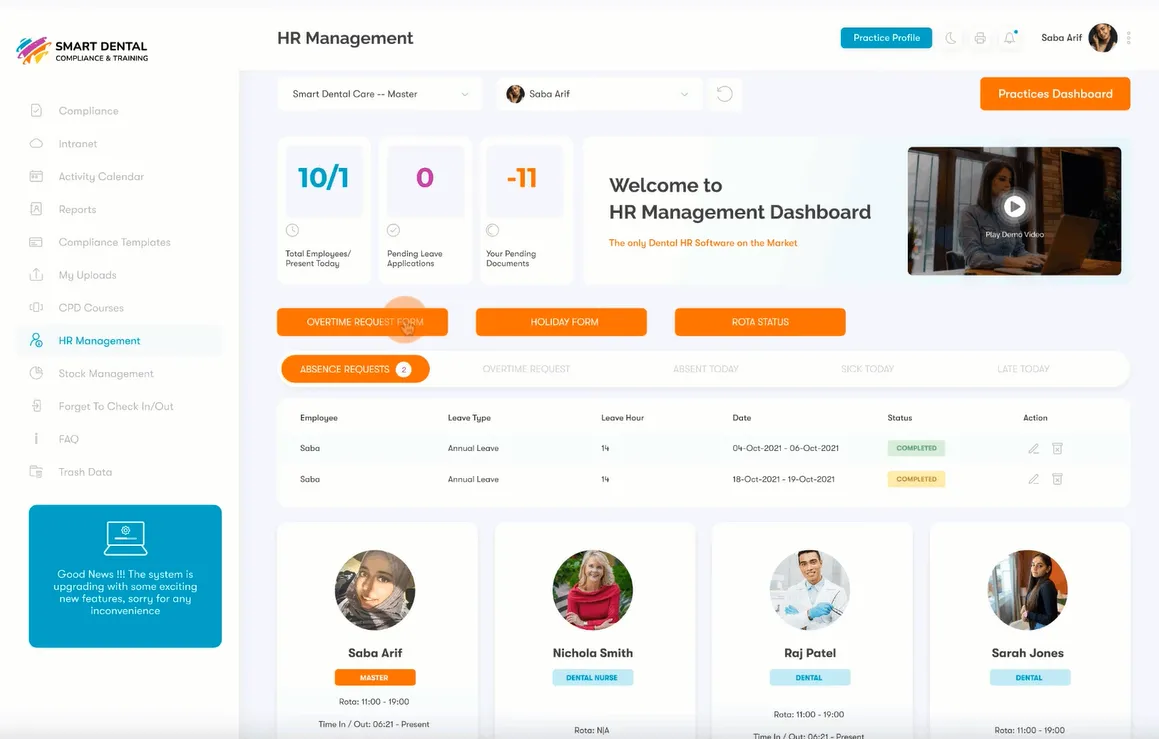Click the Practice Profile button

[886, 38]
